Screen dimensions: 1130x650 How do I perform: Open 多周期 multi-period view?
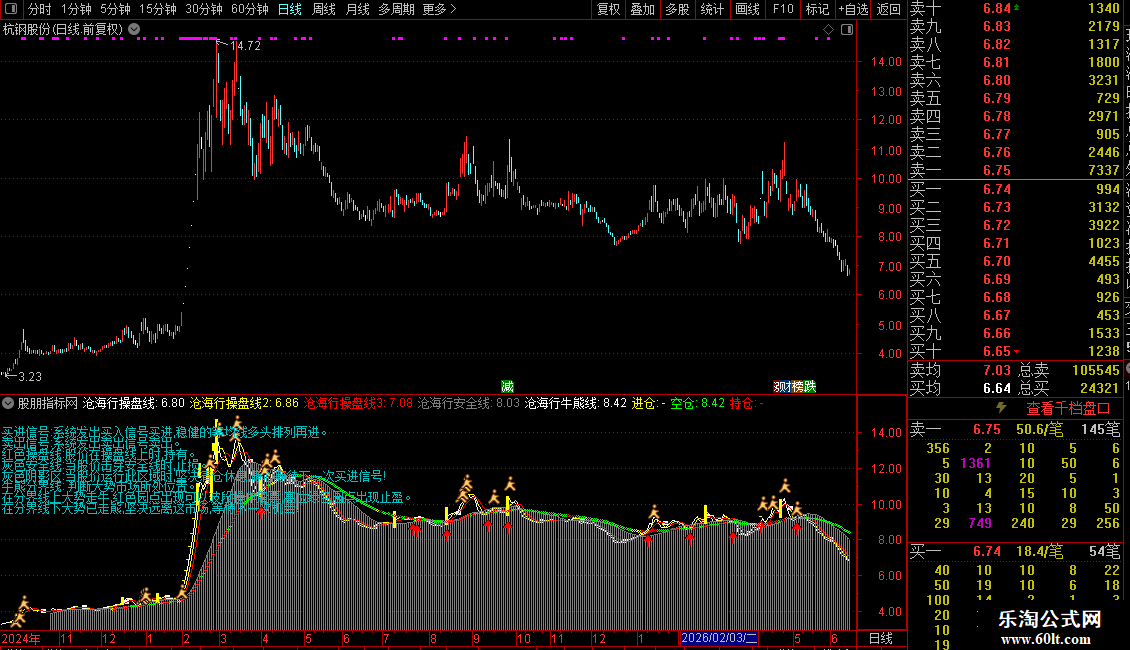[x=396, y=9]
